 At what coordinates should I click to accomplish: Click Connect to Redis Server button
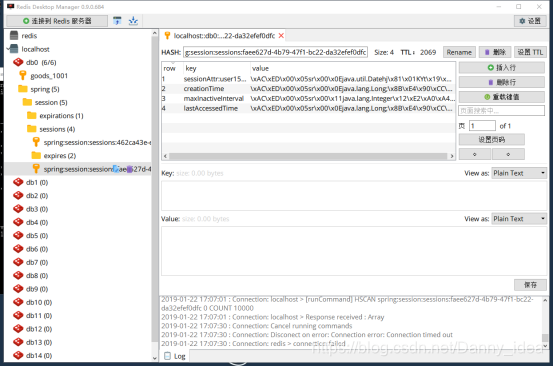coord(57,21)
